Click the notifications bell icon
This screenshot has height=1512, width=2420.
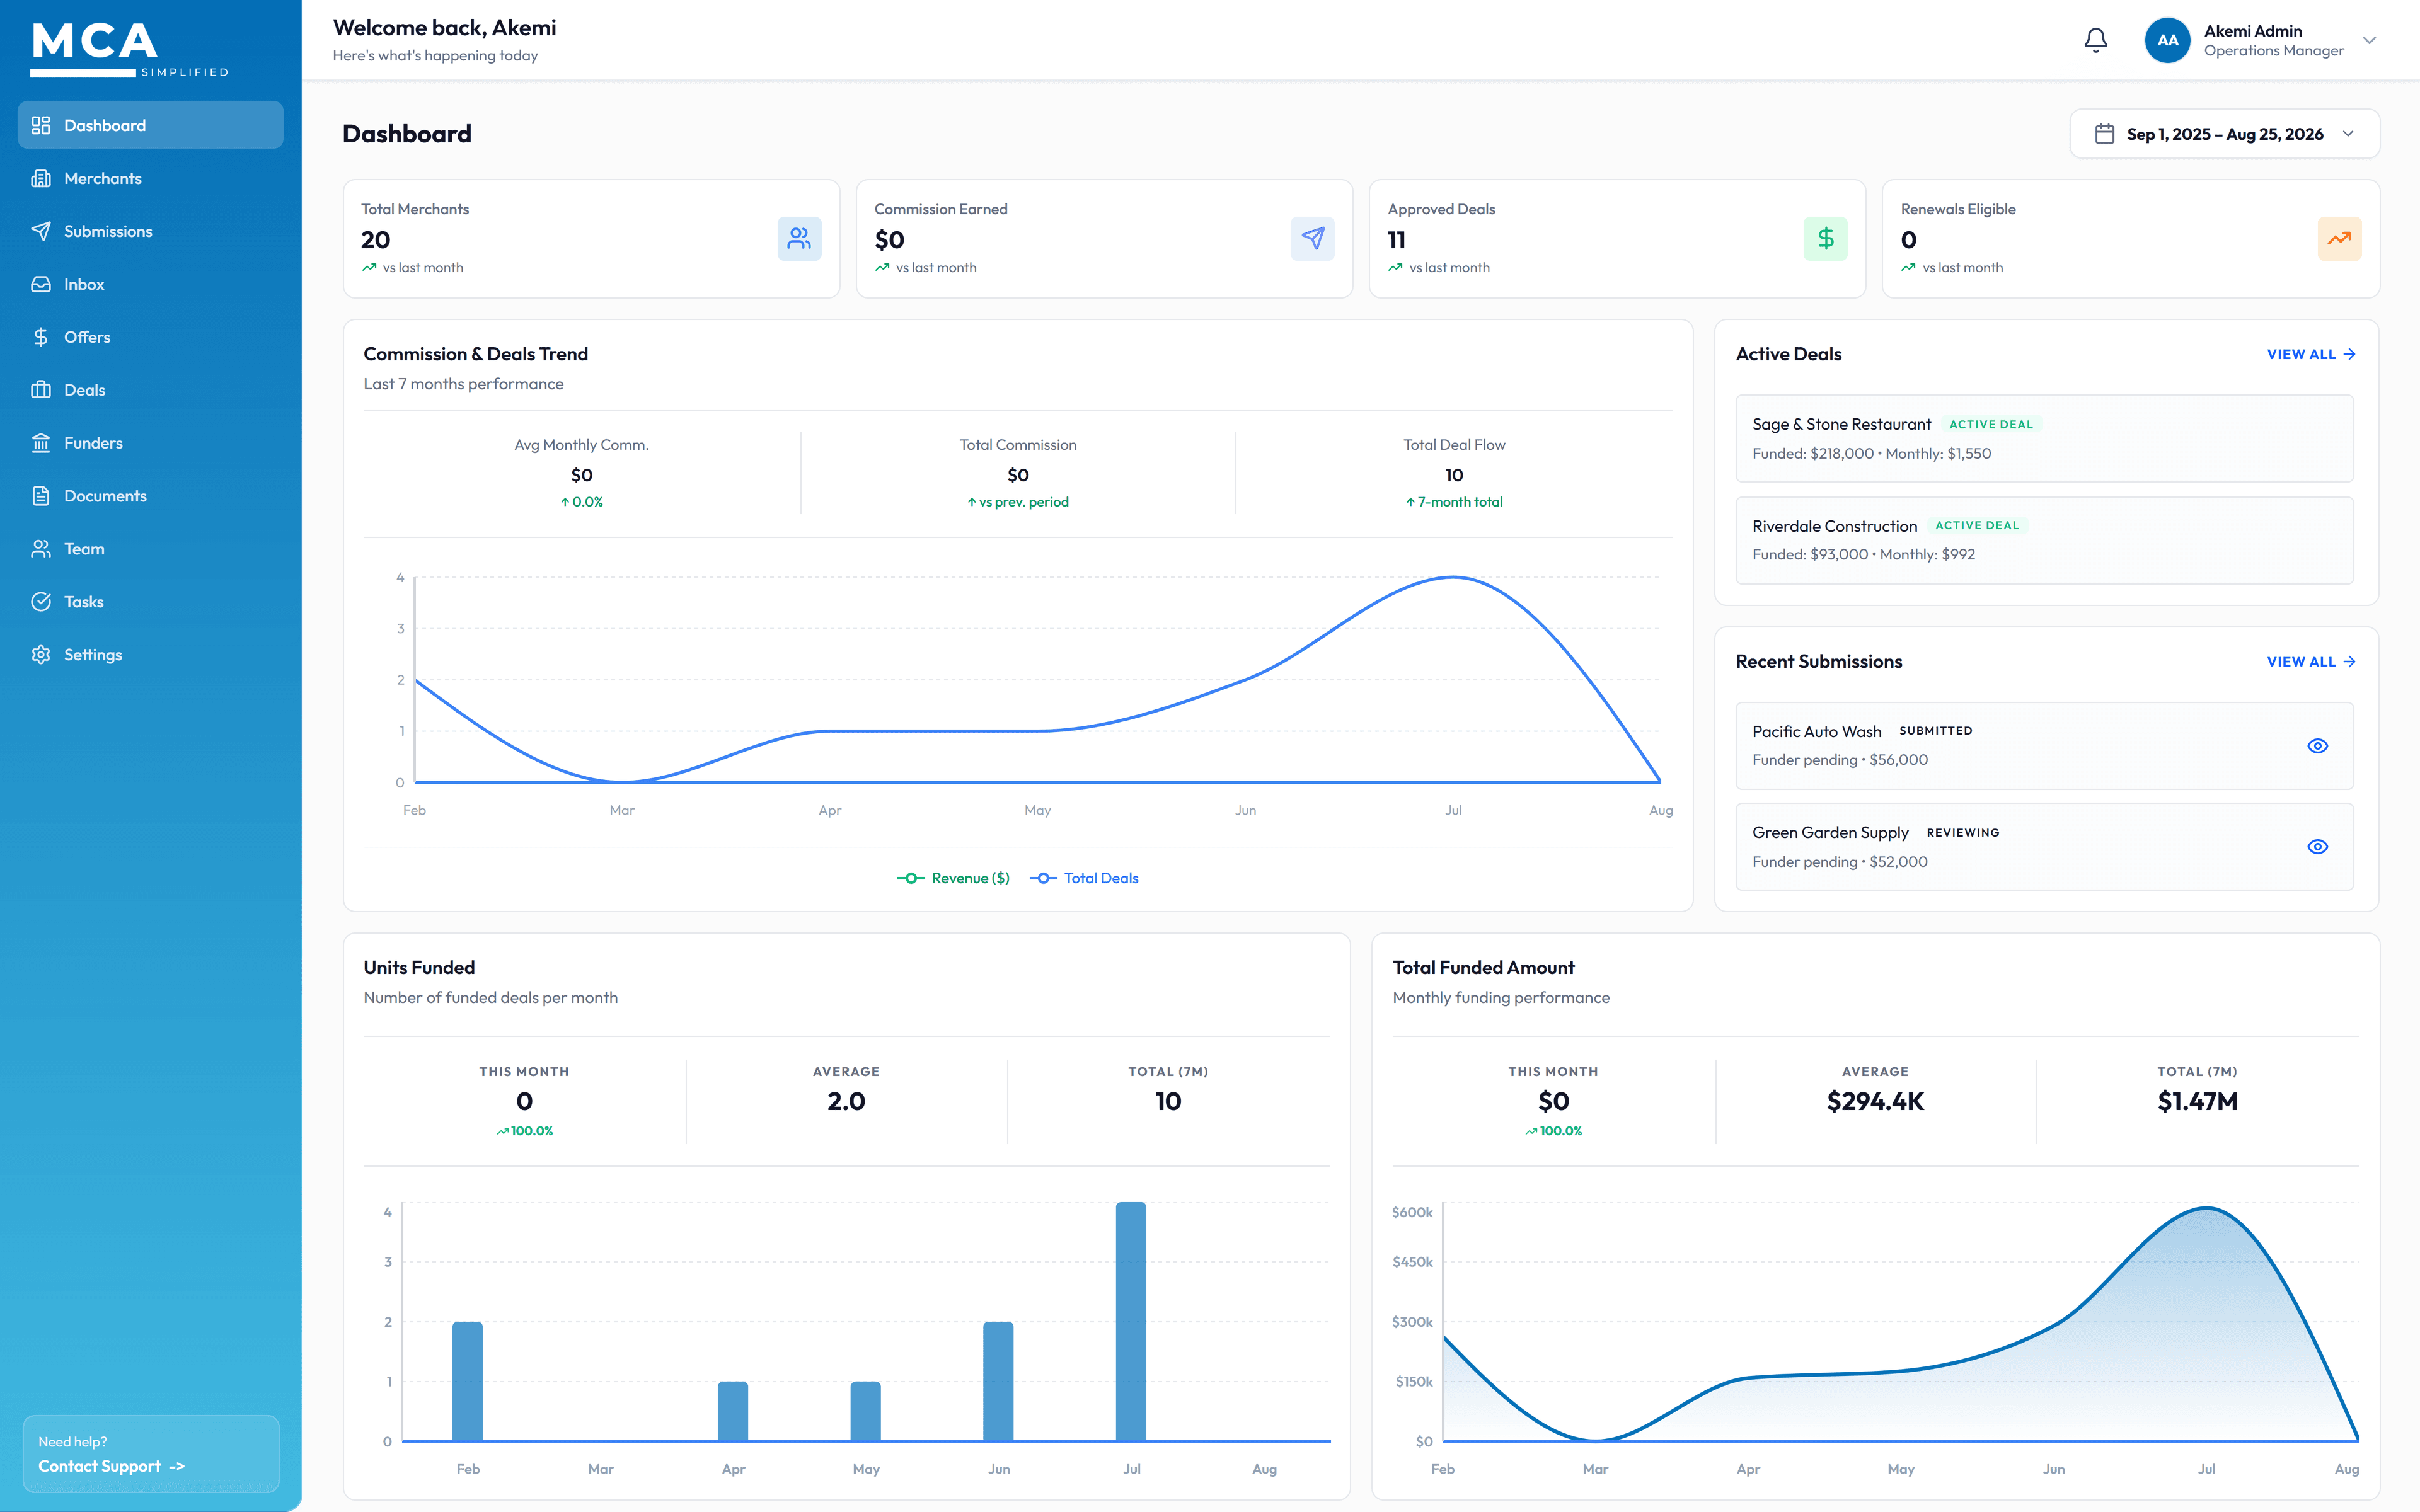pyautogui.click(x=2095, y=40)
